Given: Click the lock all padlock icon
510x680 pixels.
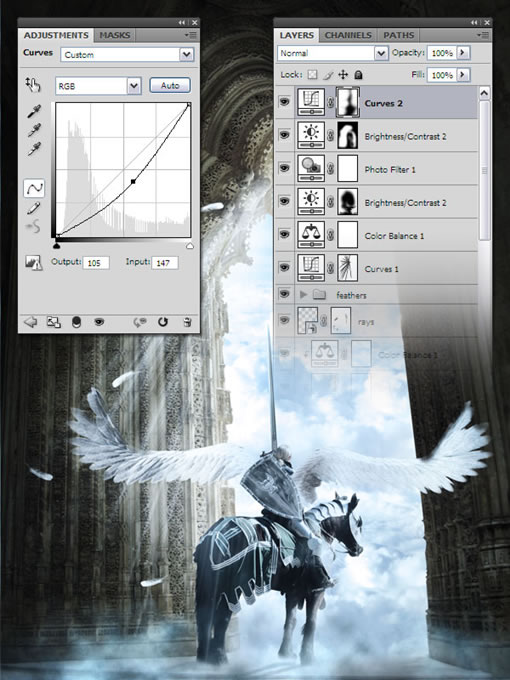Looking at the screenshot, I should click(x=358, y=75).
